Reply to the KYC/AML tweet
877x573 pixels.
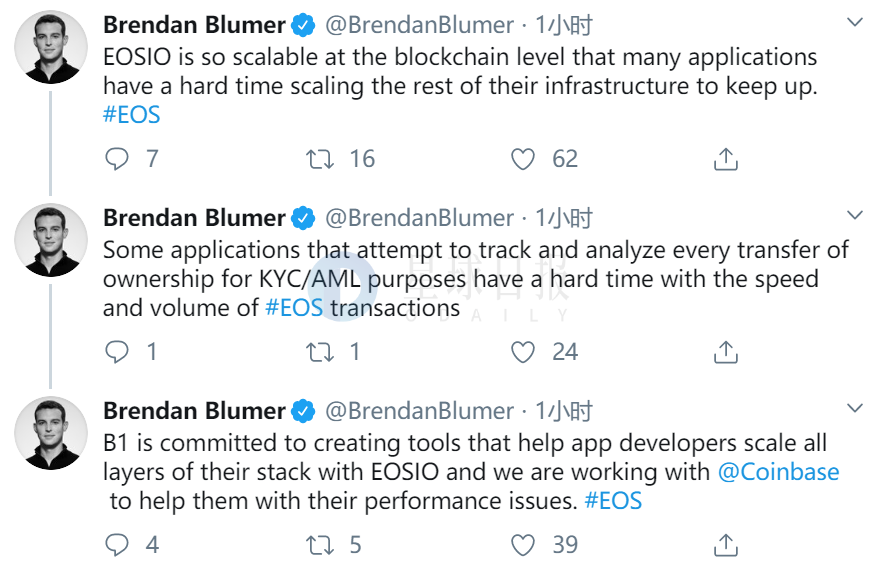(x=117, y=352)
